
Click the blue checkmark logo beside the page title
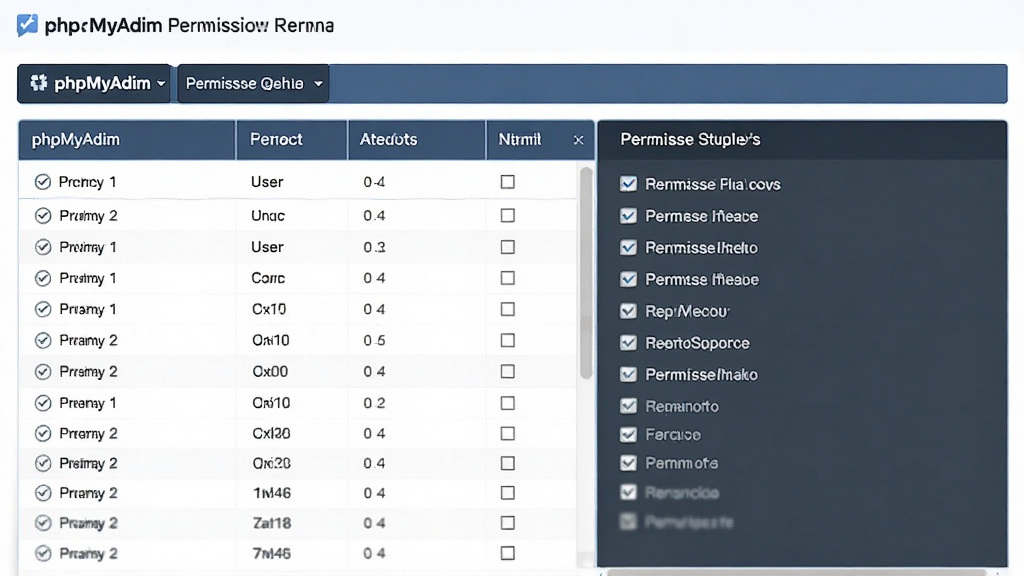[27, 25]
